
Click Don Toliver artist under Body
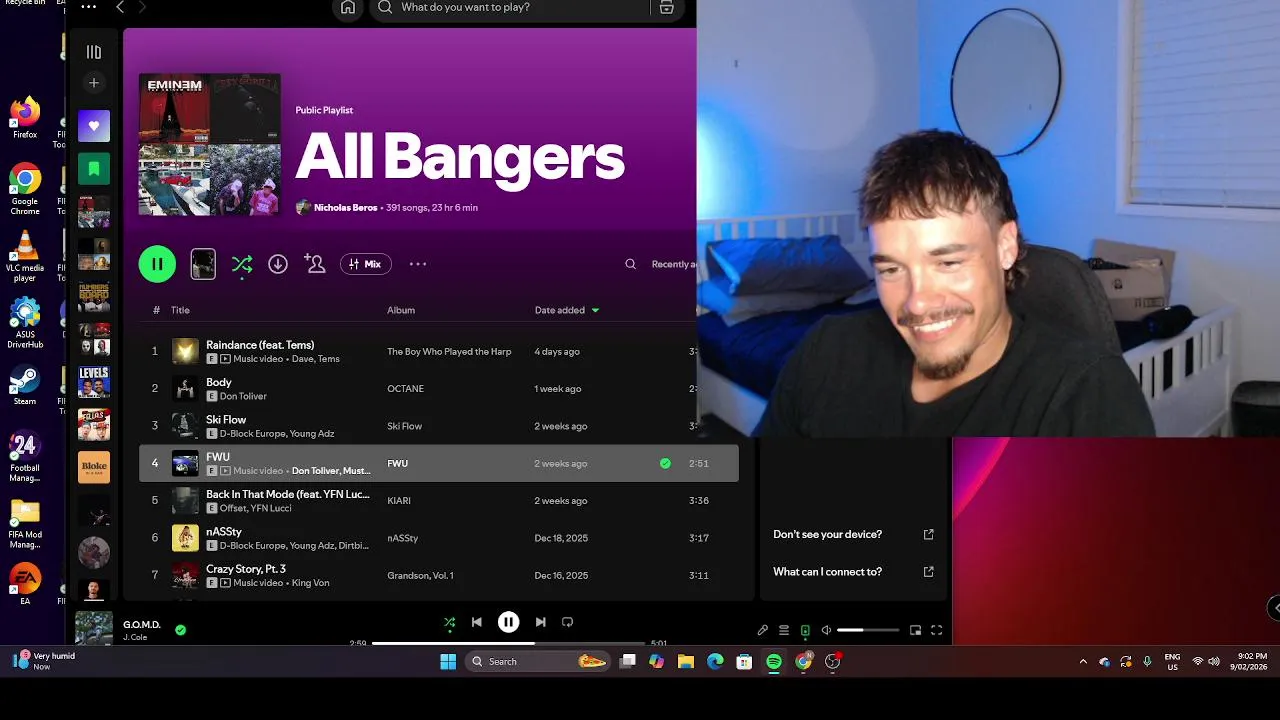pos(244,397)
